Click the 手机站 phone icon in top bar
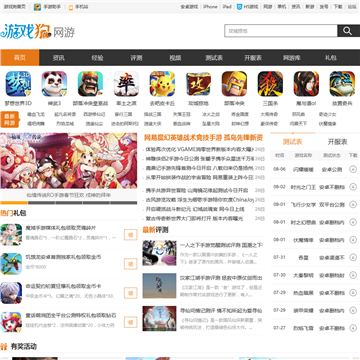This screenshot has height=360, width=360. click(71, 7)
